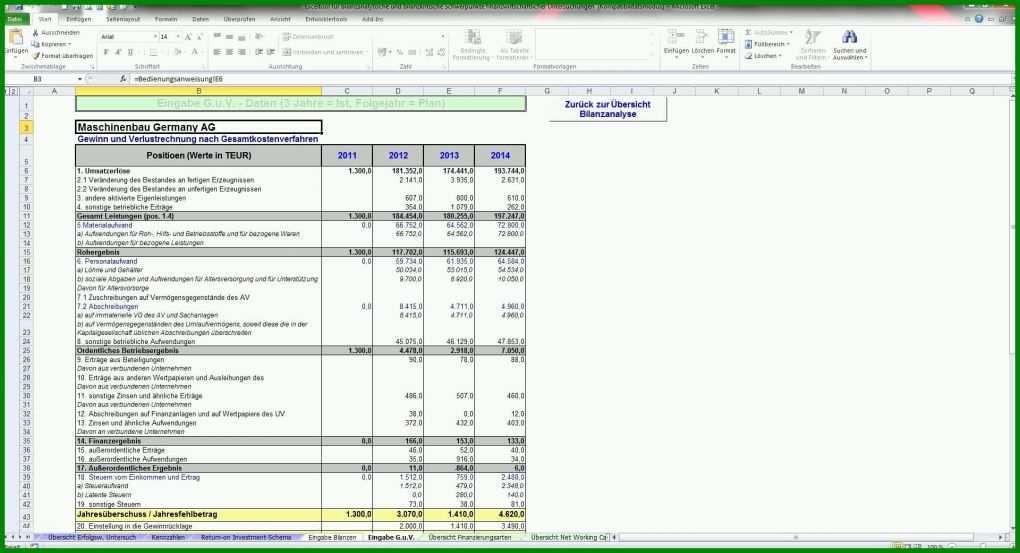Switch to the Einfügen ribbon tab
The width and height of the screenshot is (1020, 553).
tap(79, 20)
